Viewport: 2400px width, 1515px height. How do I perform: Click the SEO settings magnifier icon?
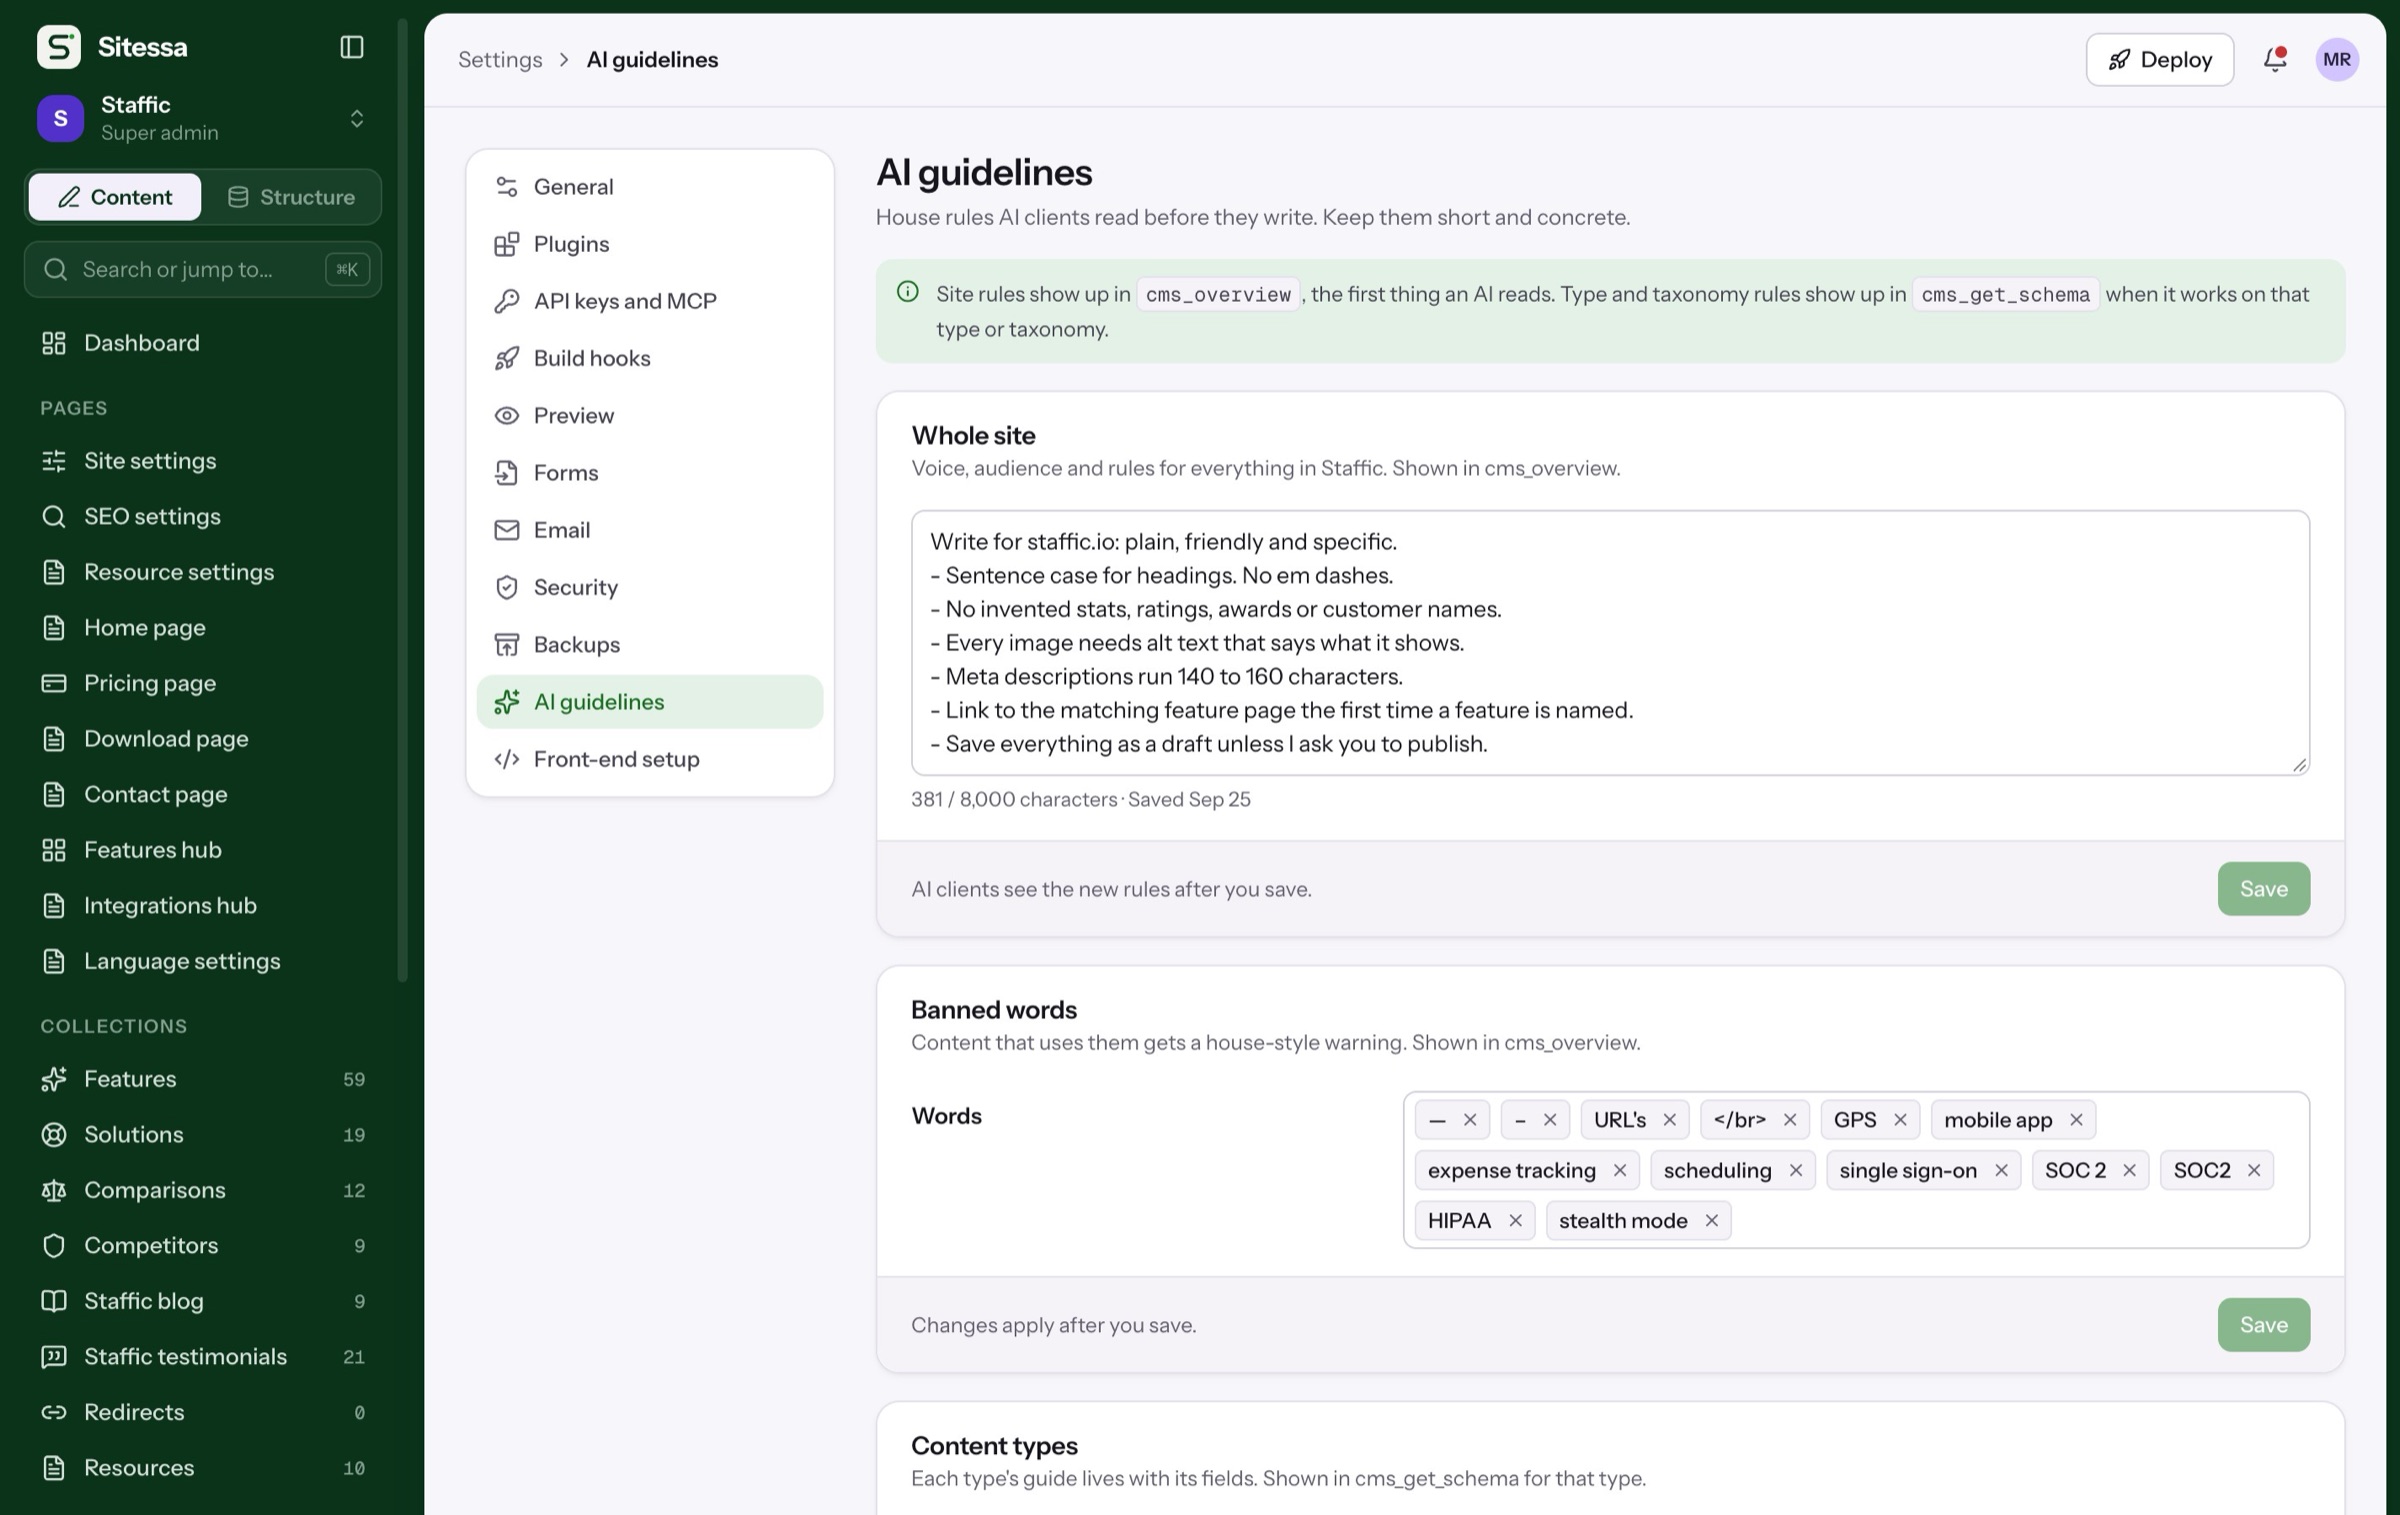click(x=54, y=517)
